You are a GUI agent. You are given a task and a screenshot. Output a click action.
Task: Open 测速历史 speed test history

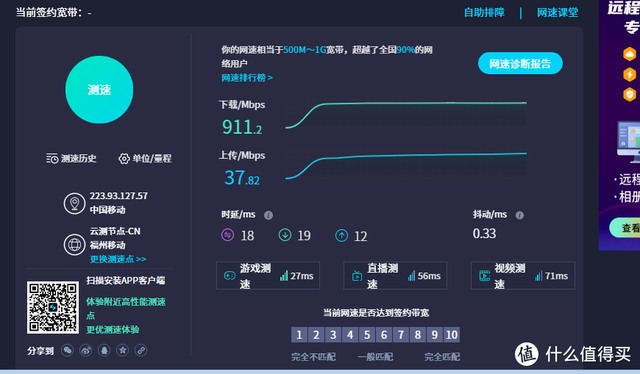point(71,158)
